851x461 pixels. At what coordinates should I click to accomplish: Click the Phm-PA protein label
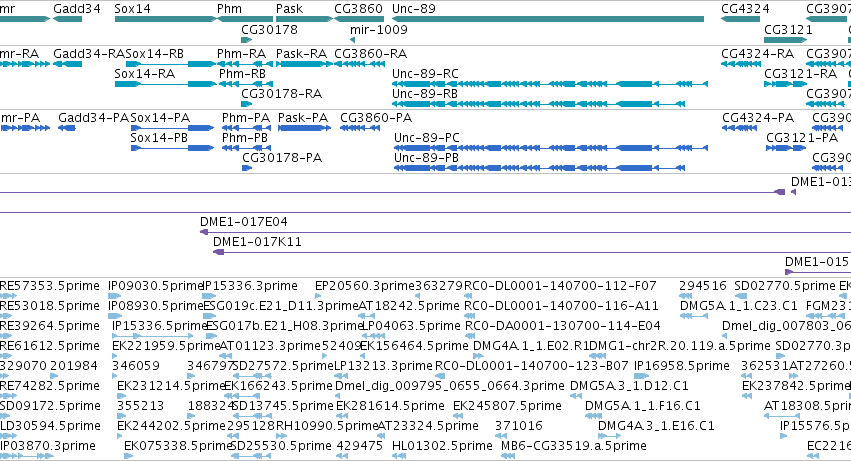(x=246, y=118)
